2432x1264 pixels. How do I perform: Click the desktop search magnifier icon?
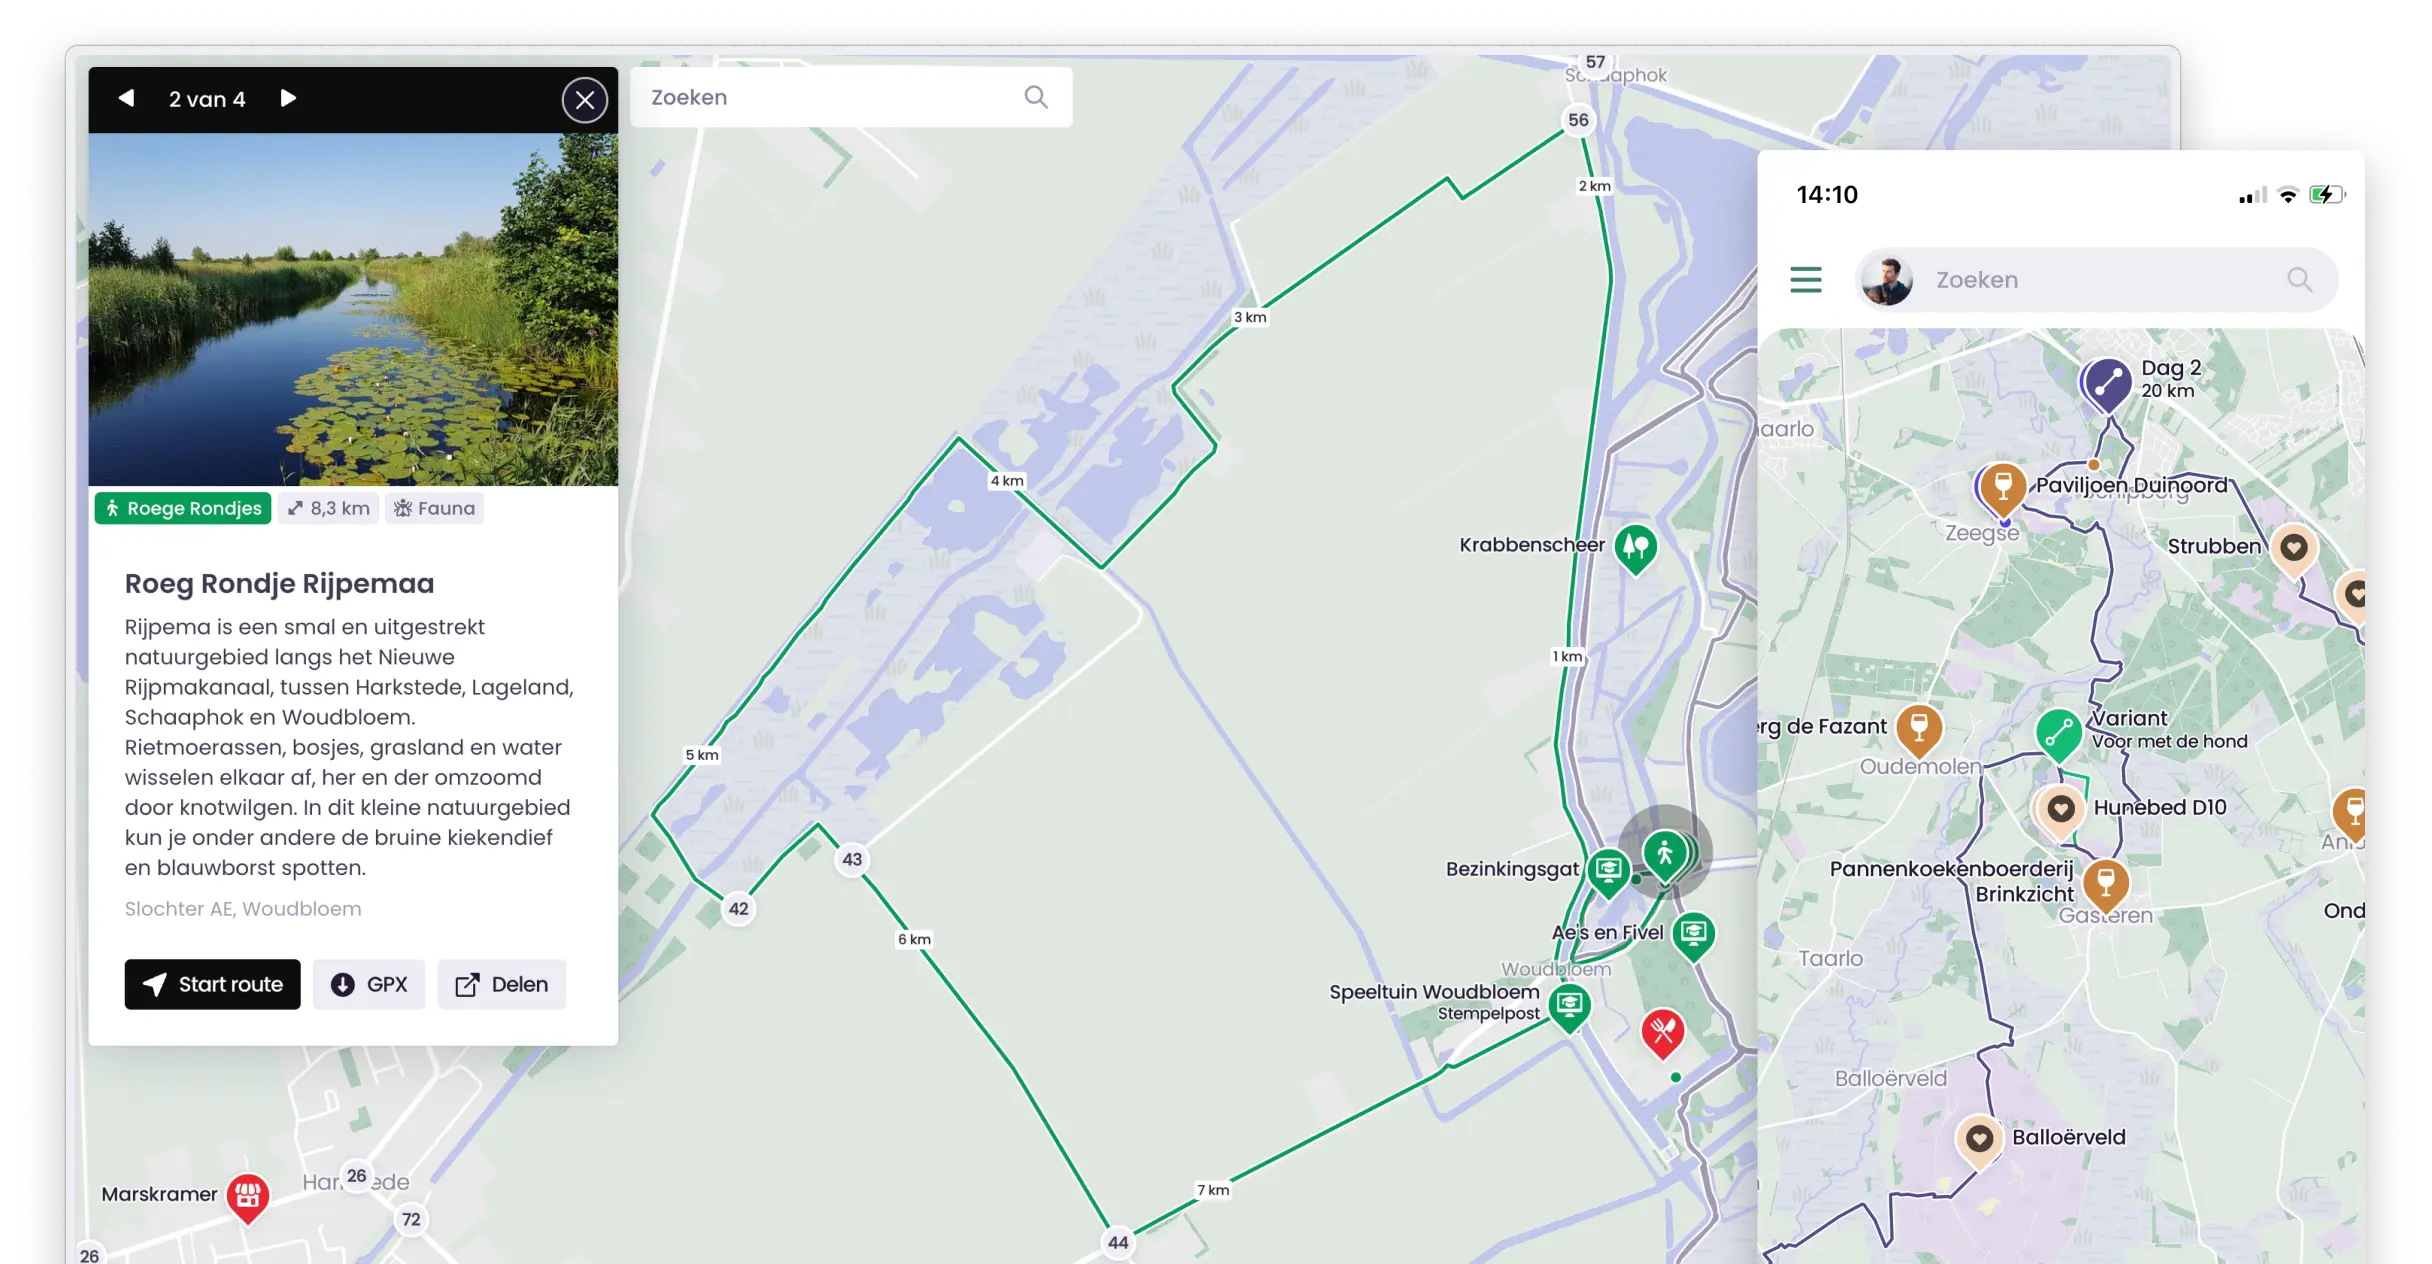coord(1036,97)
